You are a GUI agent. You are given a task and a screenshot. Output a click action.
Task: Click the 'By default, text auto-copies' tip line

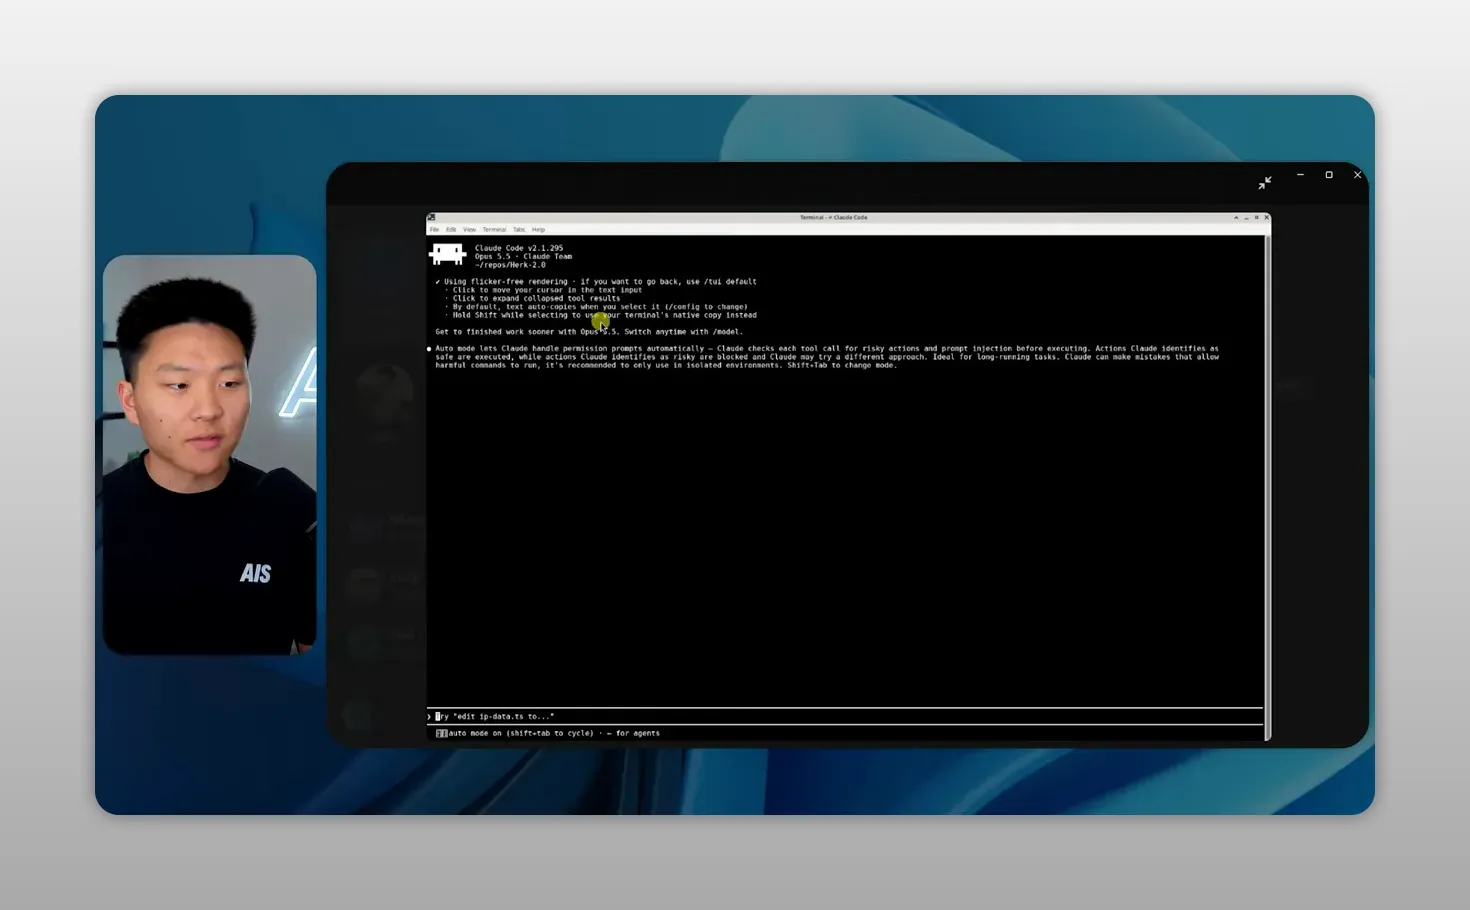tap(596, 307)
